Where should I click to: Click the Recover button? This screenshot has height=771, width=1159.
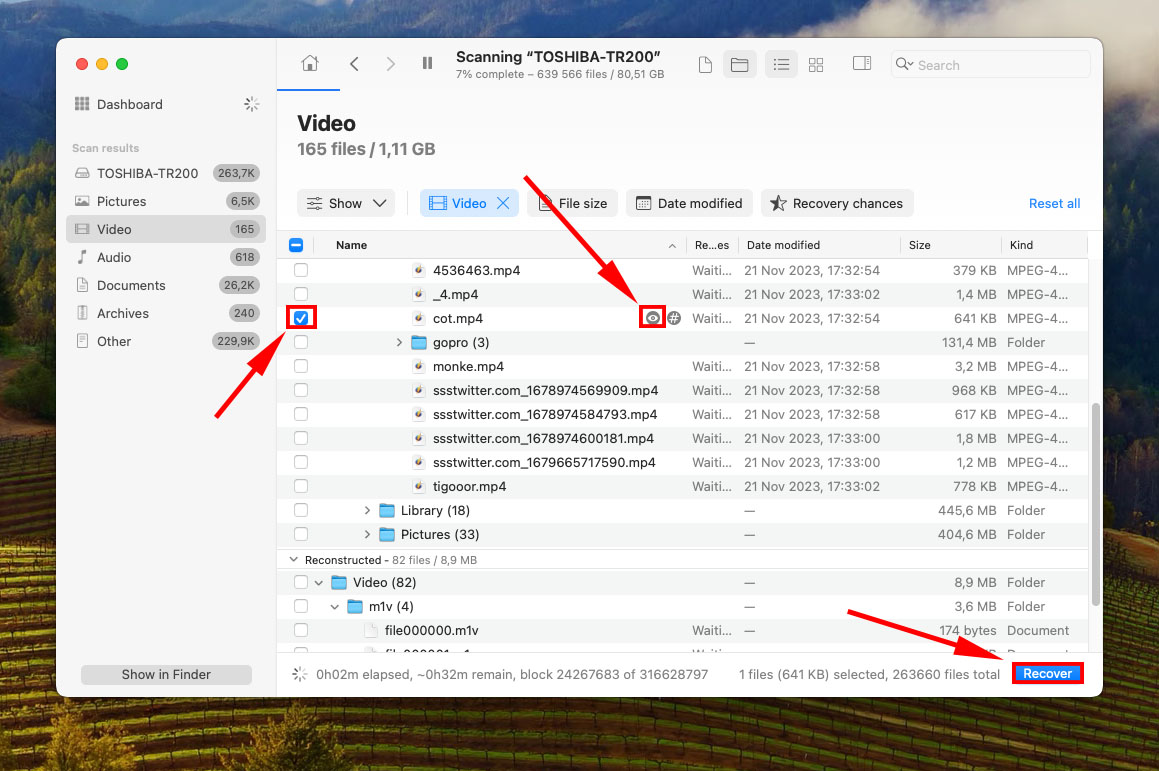click(1047, 673)
